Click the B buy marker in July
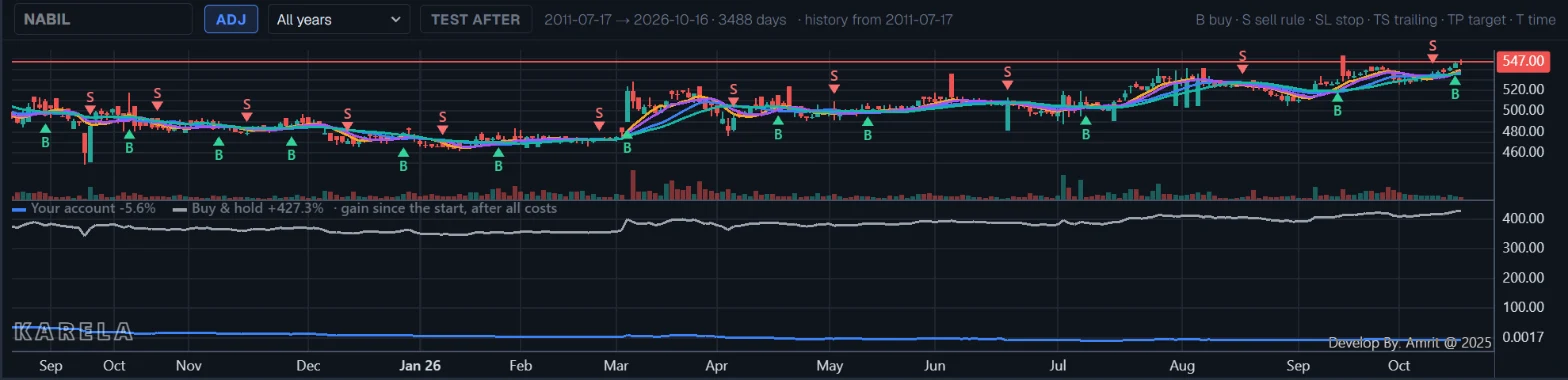 pos(1086,128)
